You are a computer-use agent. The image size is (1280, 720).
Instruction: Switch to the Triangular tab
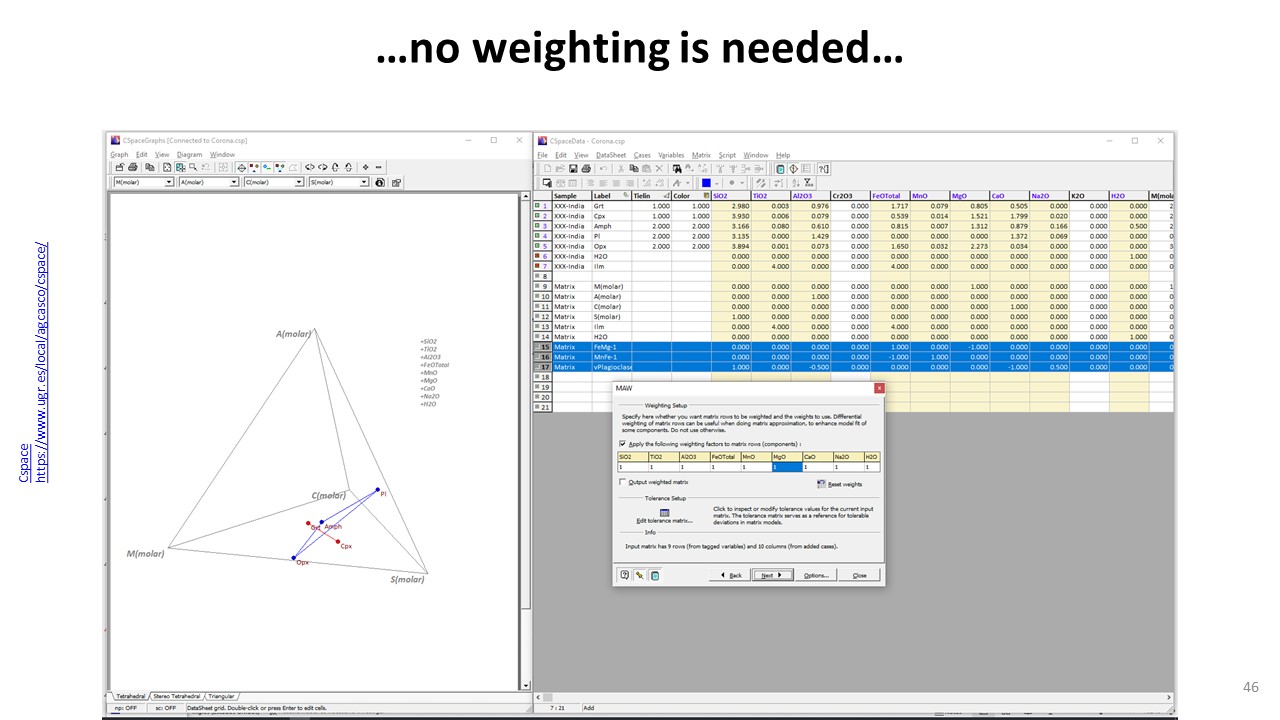point(221,696)
